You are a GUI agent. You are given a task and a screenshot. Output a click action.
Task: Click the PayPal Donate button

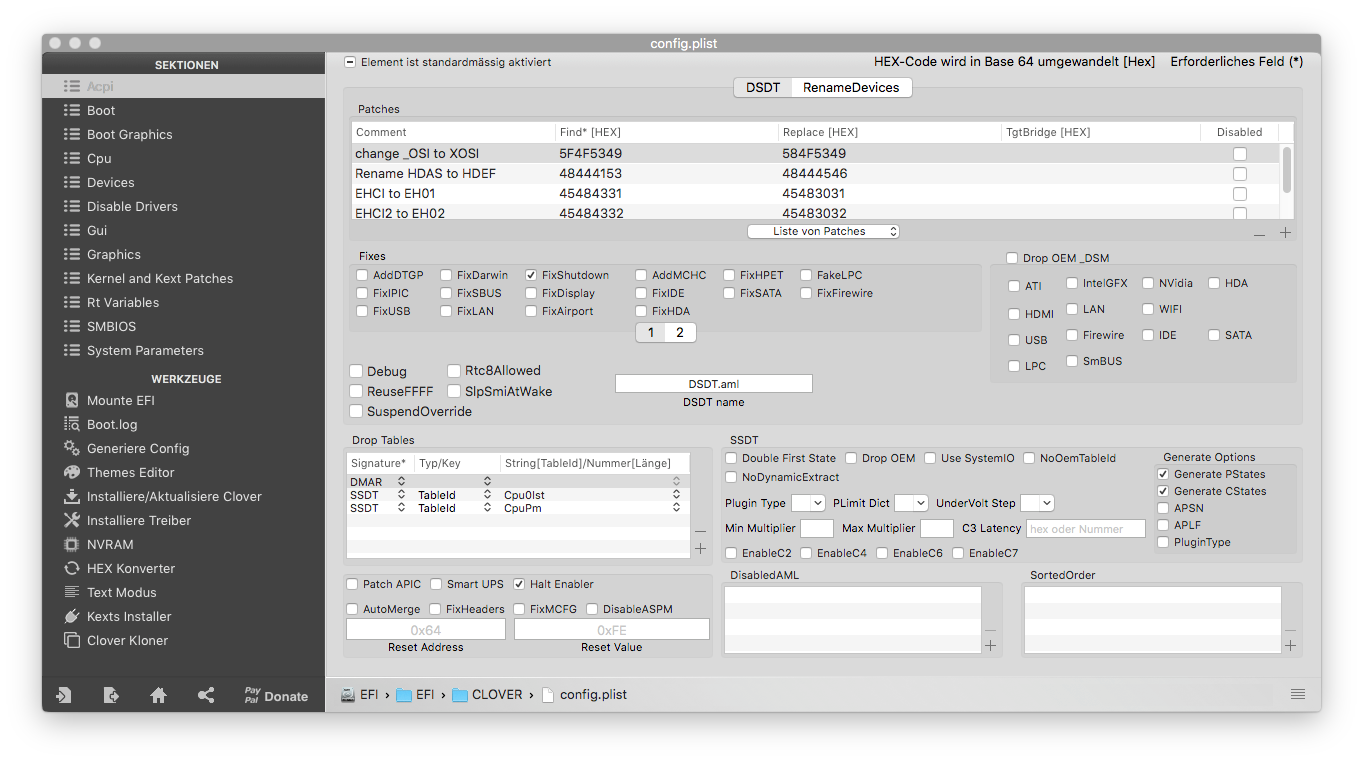pyautogui.click(x=276, y=696)
